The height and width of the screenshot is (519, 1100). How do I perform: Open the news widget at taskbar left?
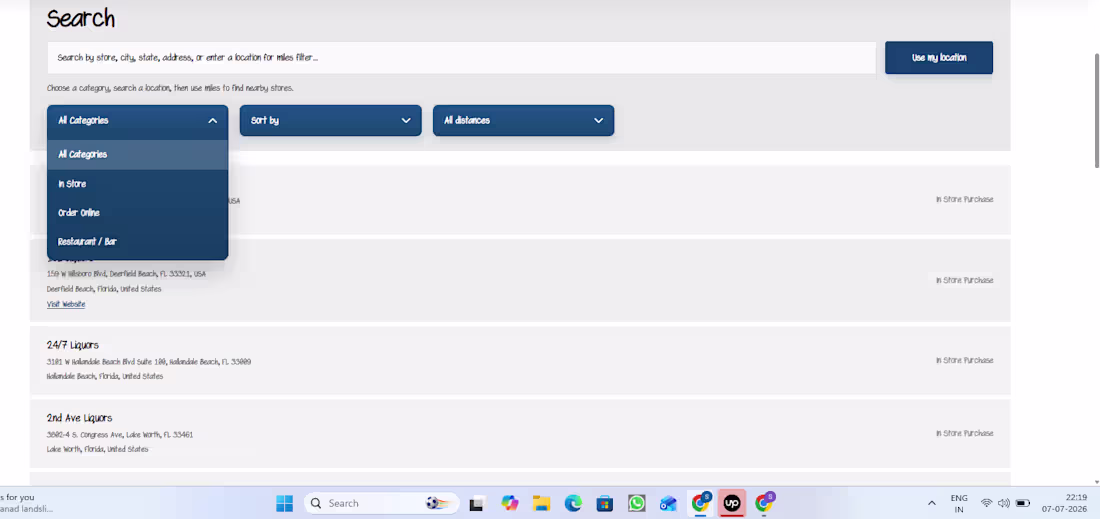27,503
